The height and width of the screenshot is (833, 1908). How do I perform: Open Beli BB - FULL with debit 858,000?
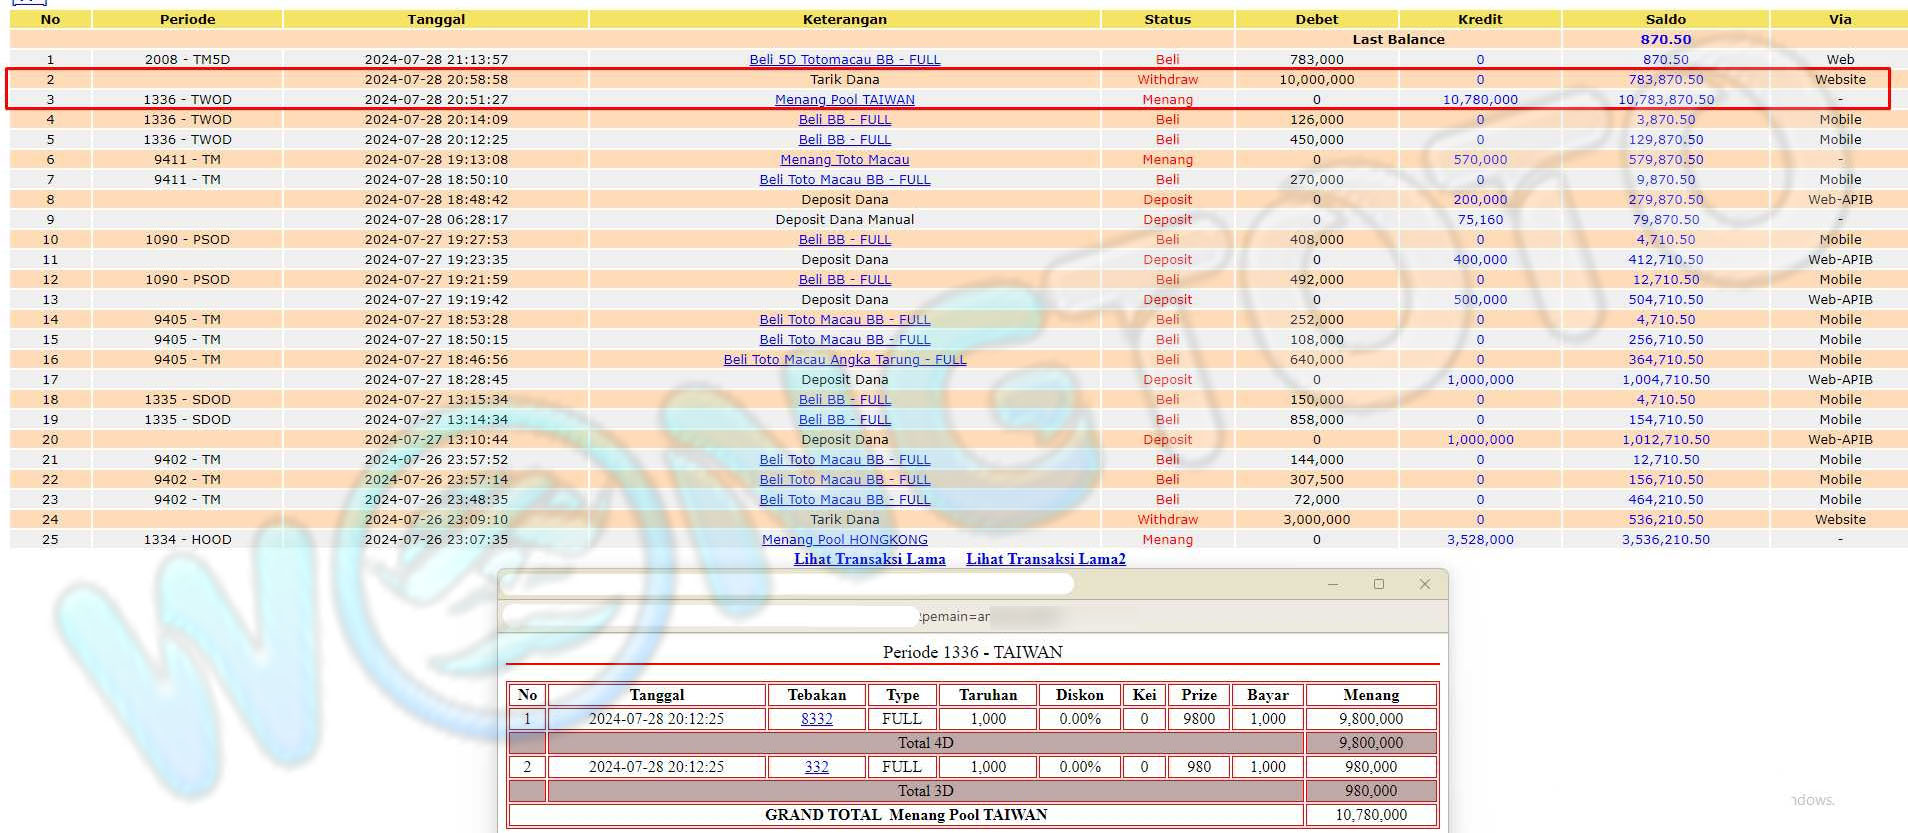pyautogui.click(x=844, y=420)
